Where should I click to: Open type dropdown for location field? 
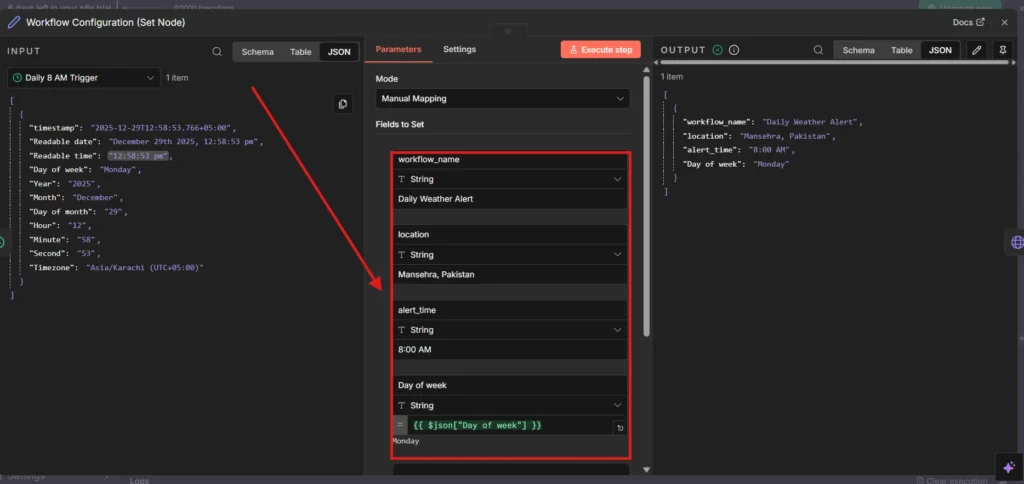[x=510, y=255]
